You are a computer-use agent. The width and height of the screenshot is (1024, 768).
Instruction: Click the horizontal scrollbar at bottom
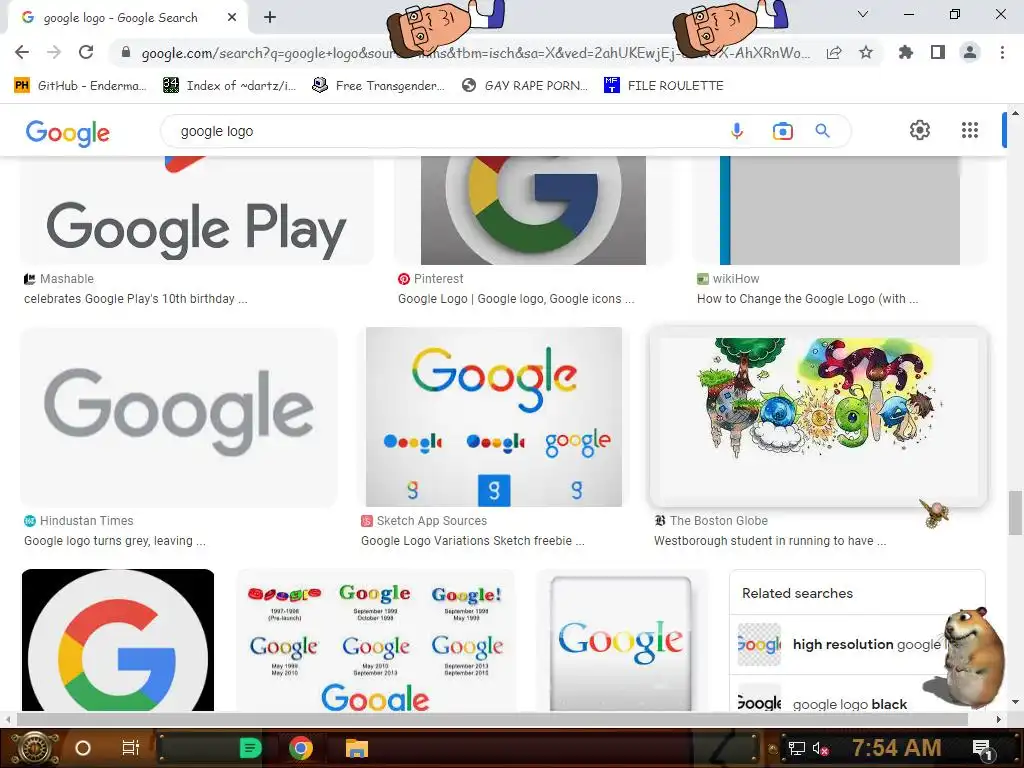[492, 719]
